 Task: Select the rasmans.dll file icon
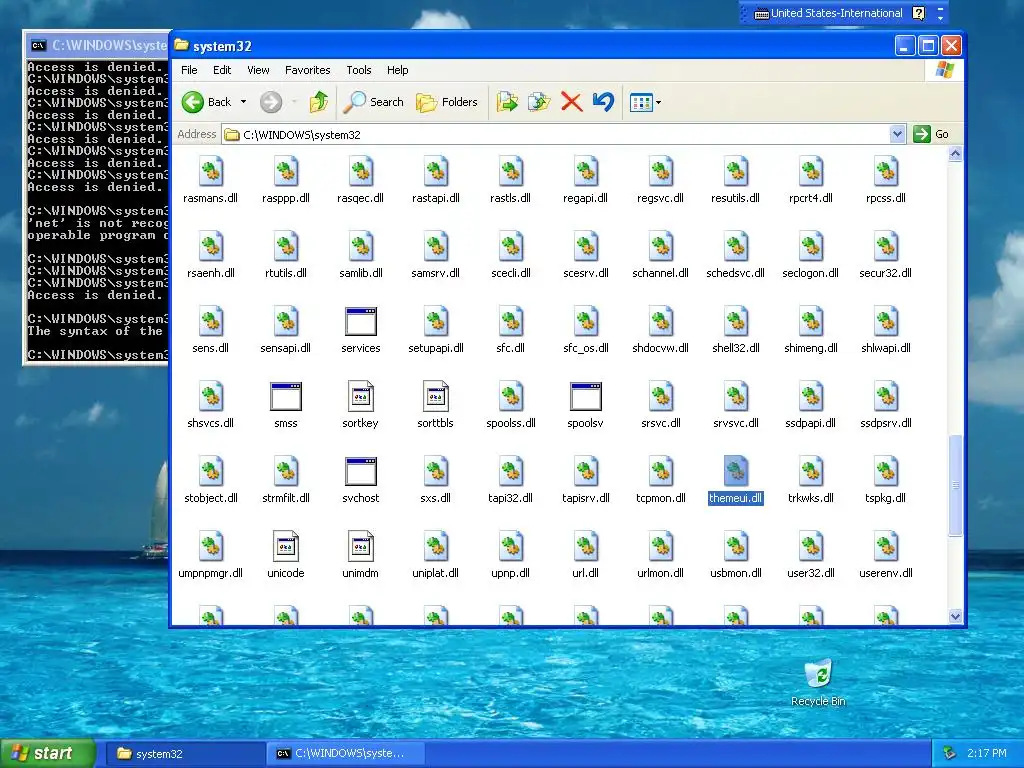click(210, 171)
